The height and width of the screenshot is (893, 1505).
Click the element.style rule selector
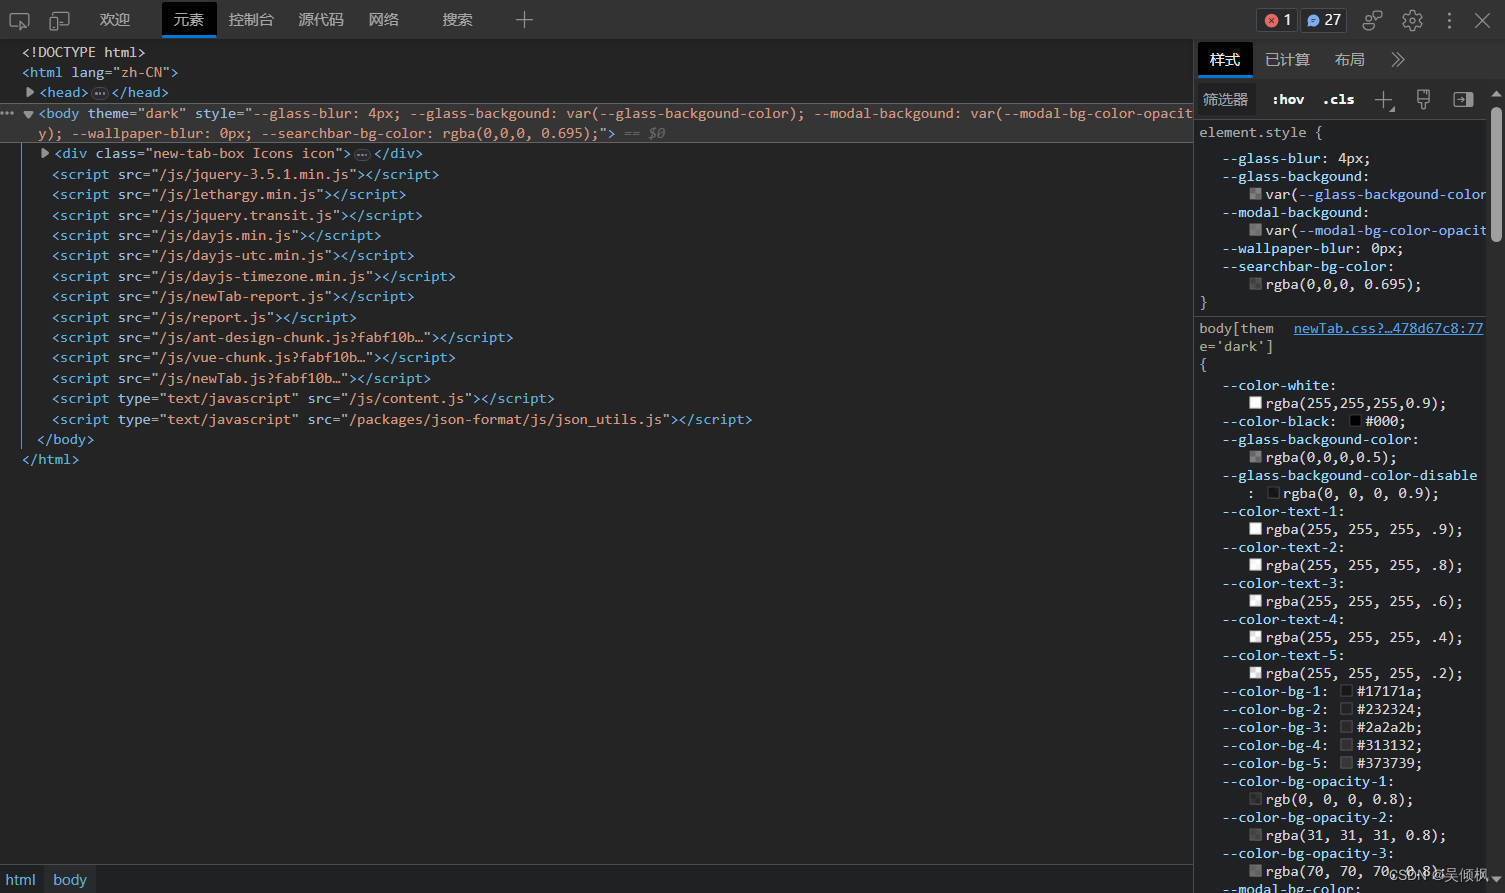(1253, 132)
